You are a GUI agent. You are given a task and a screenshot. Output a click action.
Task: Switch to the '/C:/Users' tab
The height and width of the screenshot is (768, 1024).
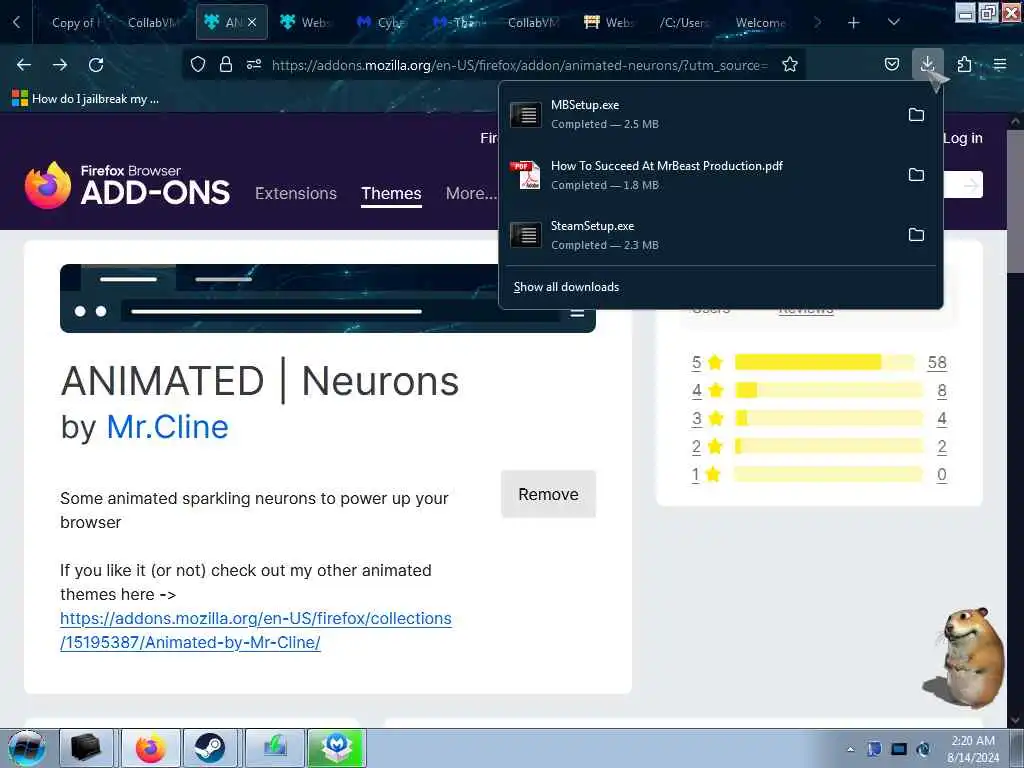click(684, 23)
